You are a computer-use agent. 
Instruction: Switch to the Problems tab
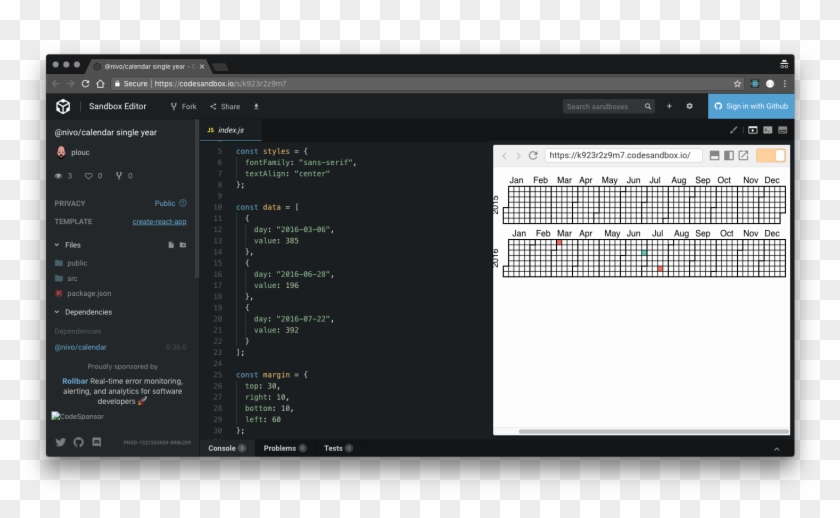pyautogui.click(x=280, y=448)
